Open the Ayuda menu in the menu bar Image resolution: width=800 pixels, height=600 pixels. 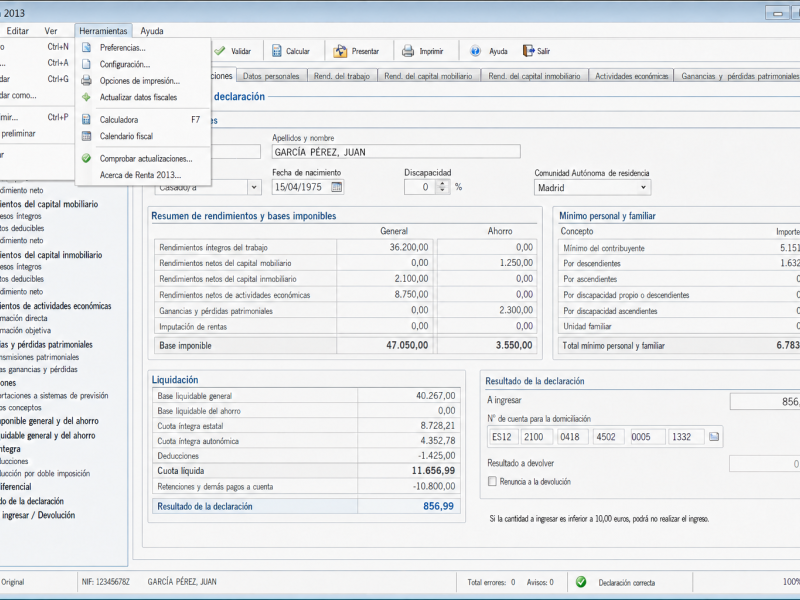(x=152, y=31)
